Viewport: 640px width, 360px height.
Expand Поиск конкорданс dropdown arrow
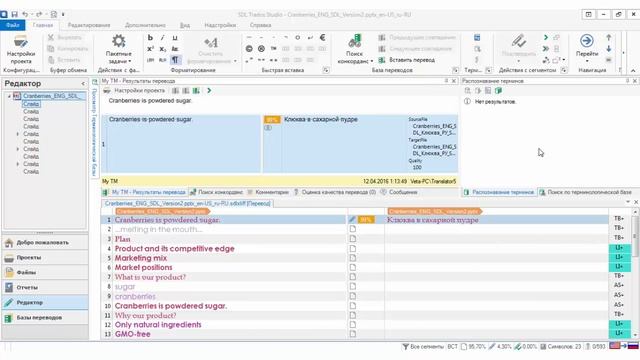(372, 61)
